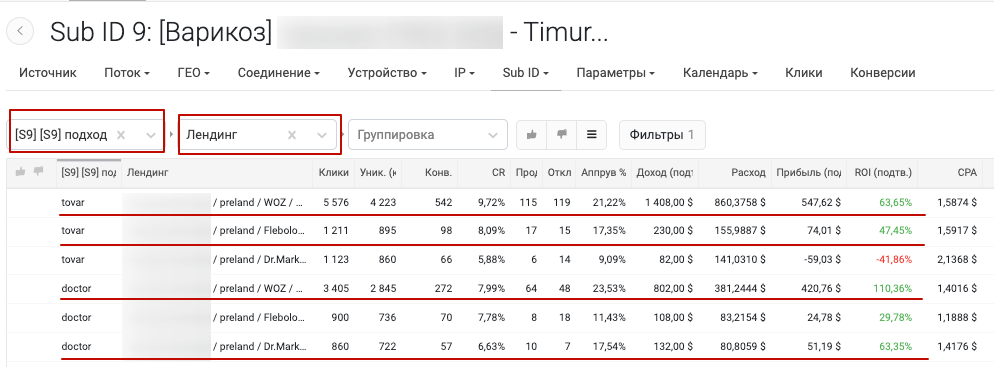The image size is (994, 367).
Task: Open the Календарь menu
Action: click(720, 73)
